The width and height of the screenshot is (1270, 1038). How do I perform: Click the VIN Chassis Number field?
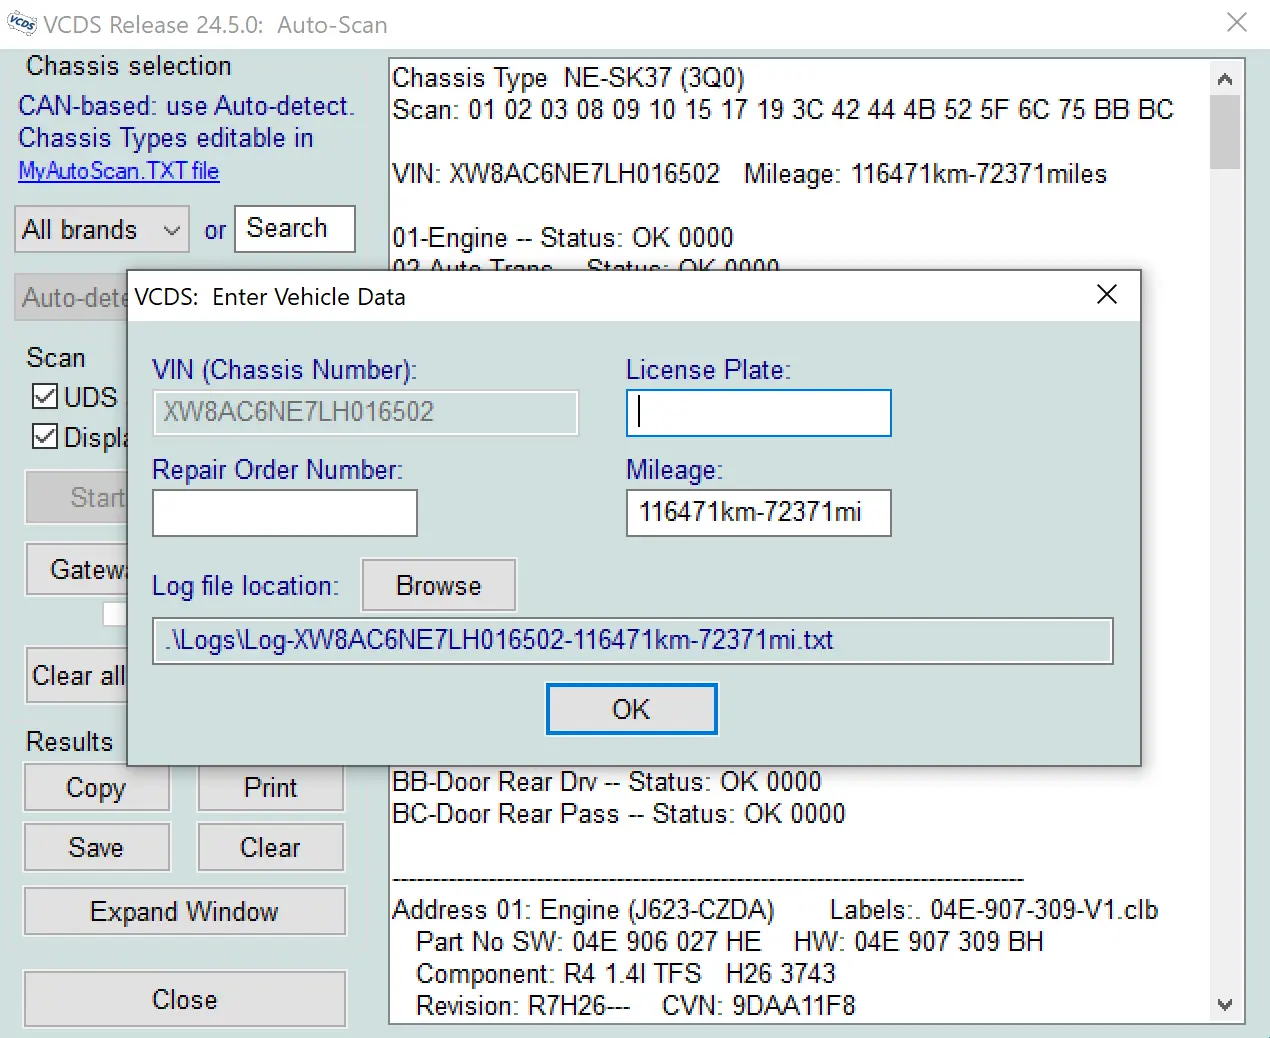[365, 413]
